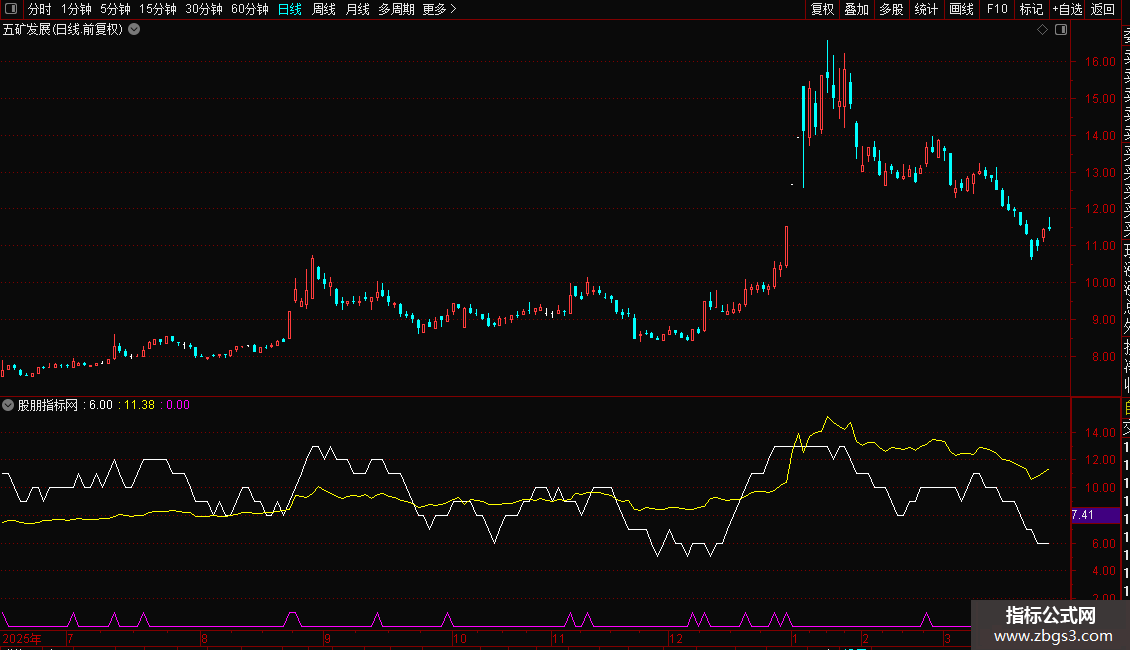
Task: Click the 叠加 overlay button
Action: coord(856,9)
